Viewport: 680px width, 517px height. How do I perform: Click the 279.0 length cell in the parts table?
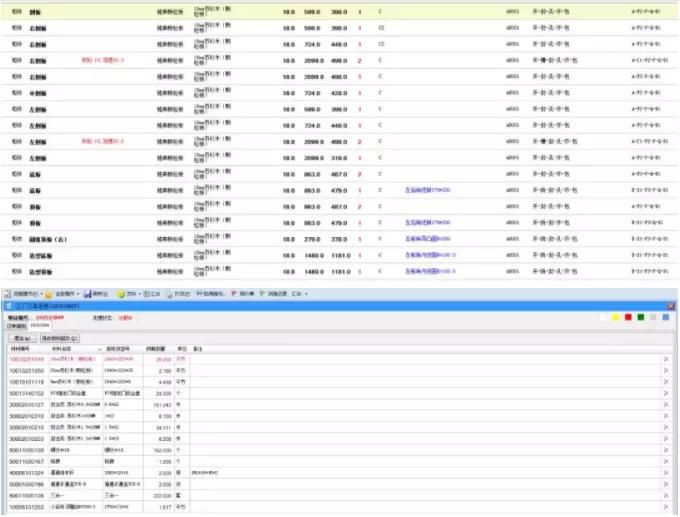click(312, 239)
